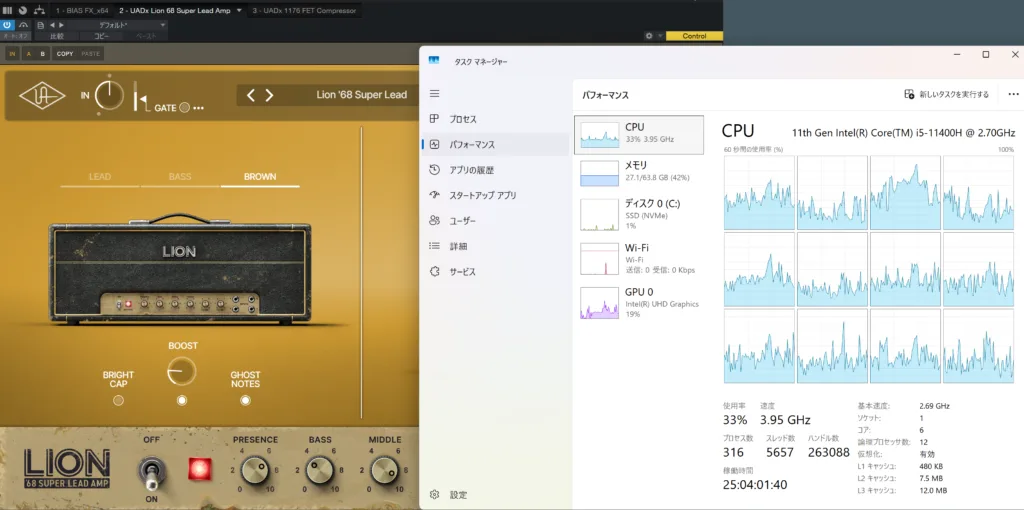Viewport: 1024px width, 510px height.
Task: Adjust the BASS tone knob
Action: (319, 470)
